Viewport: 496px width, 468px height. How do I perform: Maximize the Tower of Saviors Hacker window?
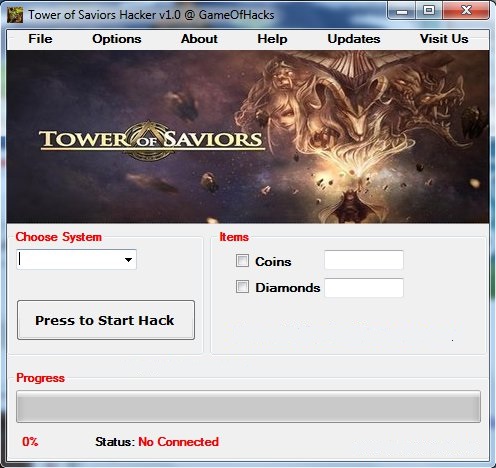(x=429, y=11)
